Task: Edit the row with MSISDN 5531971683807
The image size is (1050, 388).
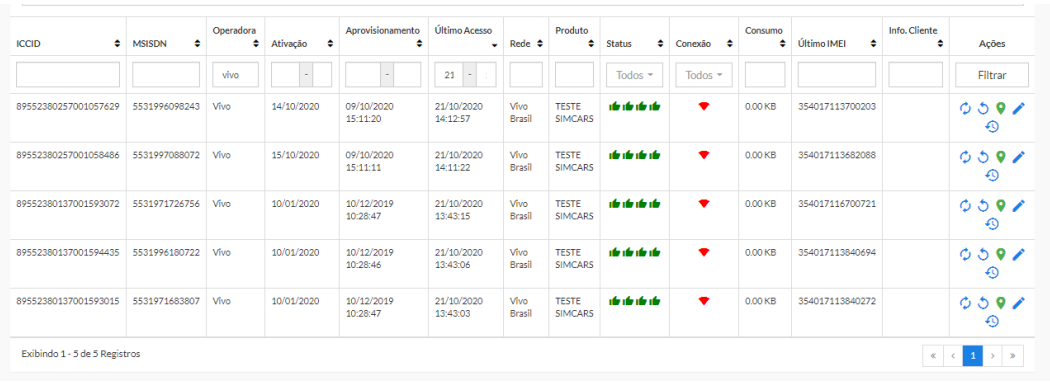Action: 1019,303
